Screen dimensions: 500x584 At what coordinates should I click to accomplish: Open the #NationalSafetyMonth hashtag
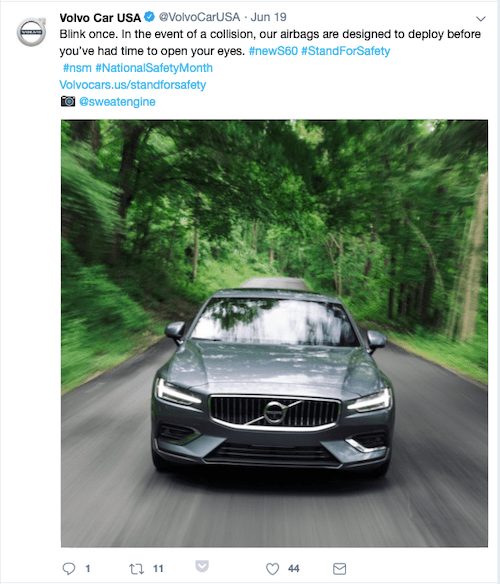click(154, 68)
